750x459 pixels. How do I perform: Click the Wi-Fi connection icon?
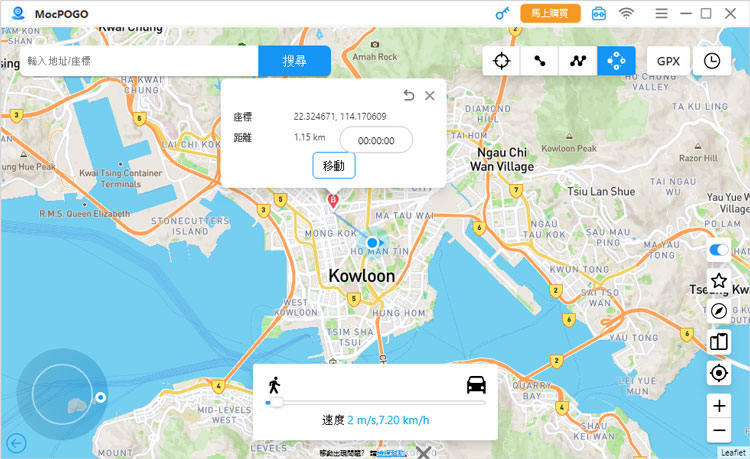pyautogui.click(x=627, y=14)
